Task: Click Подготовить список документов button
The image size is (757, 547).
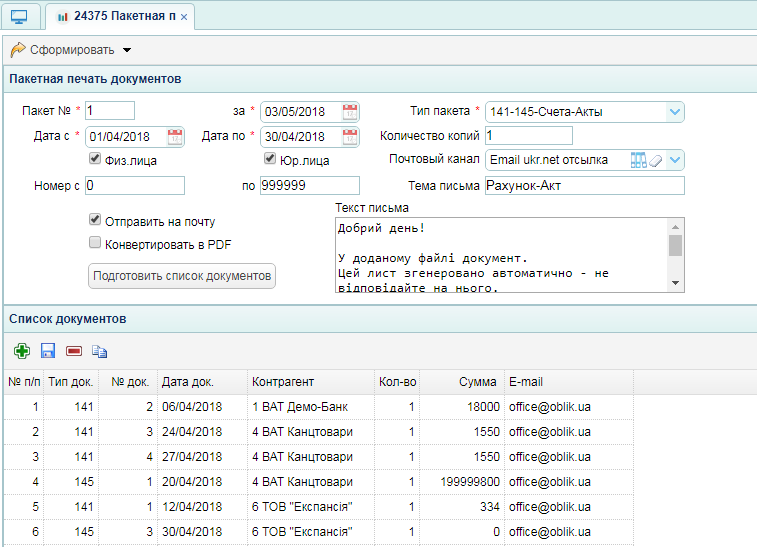Action: 182,276
